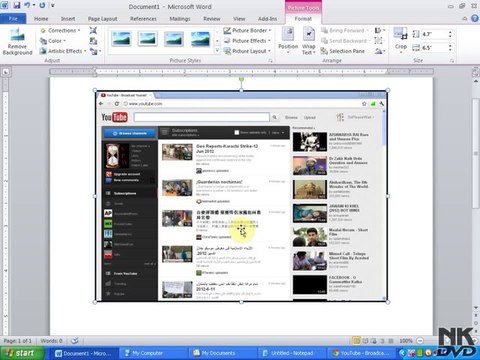This screenshot has width=480, height=360.
Task: Select the Crop tool
Action: tap(400, 41)
